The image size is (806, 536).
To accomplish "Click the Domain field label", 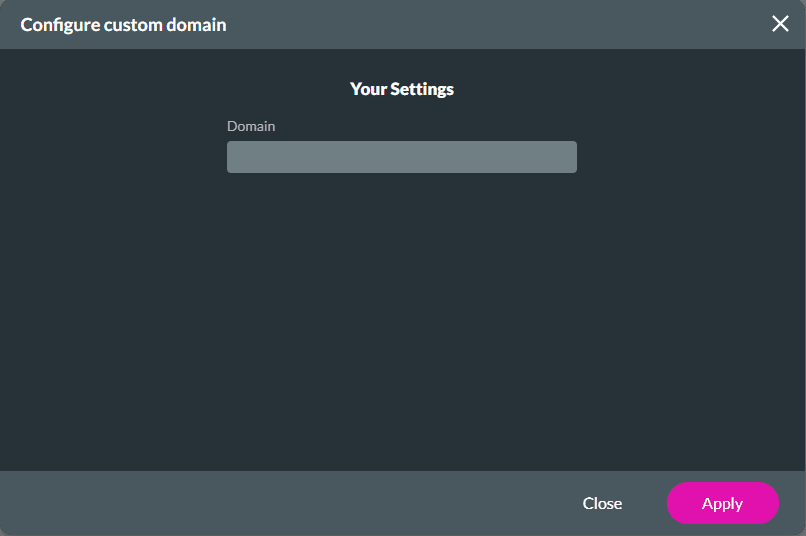I will coord(251,126).
